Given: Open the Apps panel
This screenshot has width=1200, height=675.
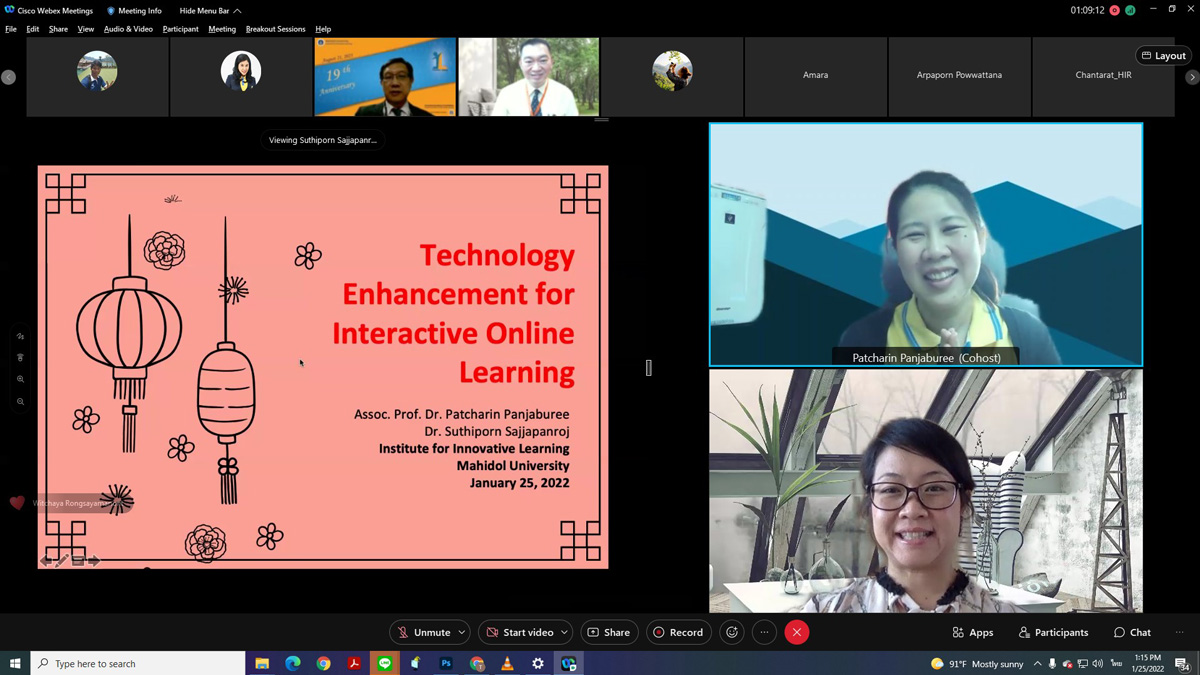Looking at the screenshot, I should click(973, 632).
